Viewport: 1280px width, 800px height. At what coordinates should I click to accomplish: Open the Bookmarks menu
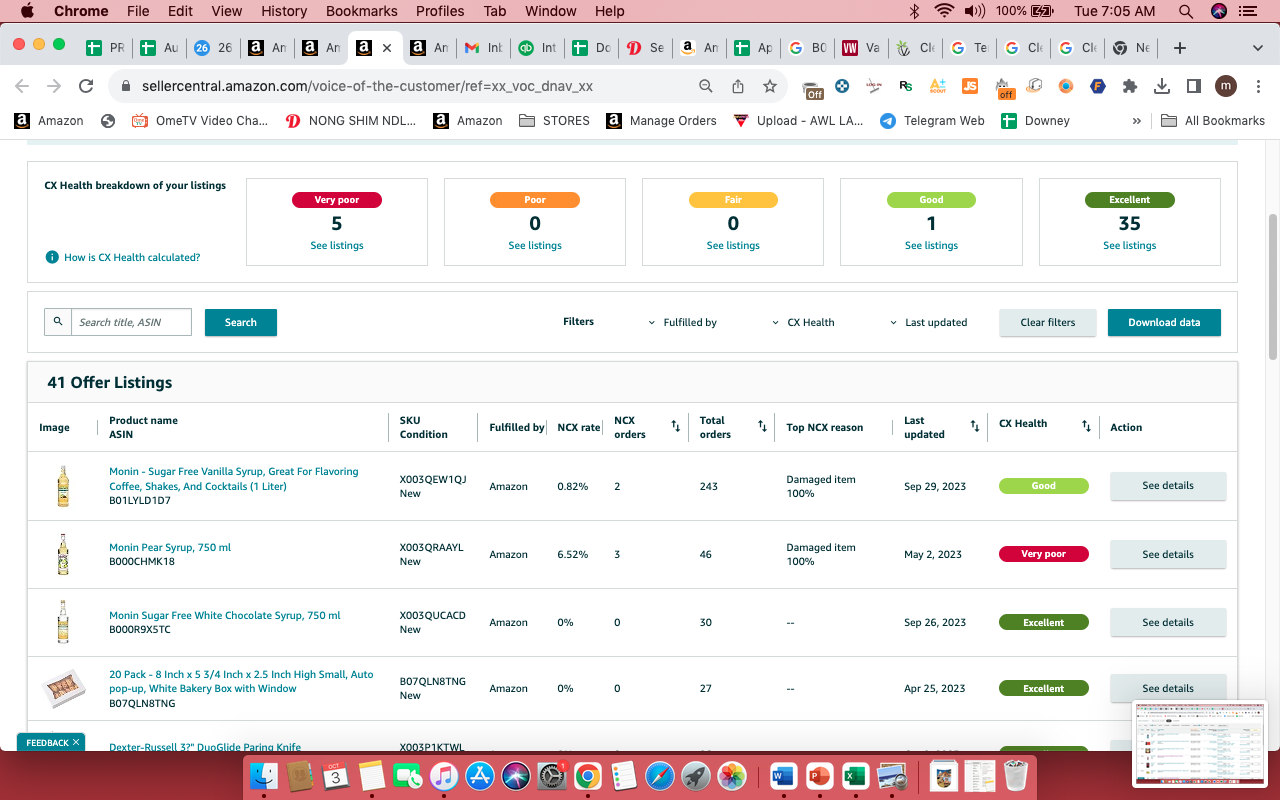[360, 11]
